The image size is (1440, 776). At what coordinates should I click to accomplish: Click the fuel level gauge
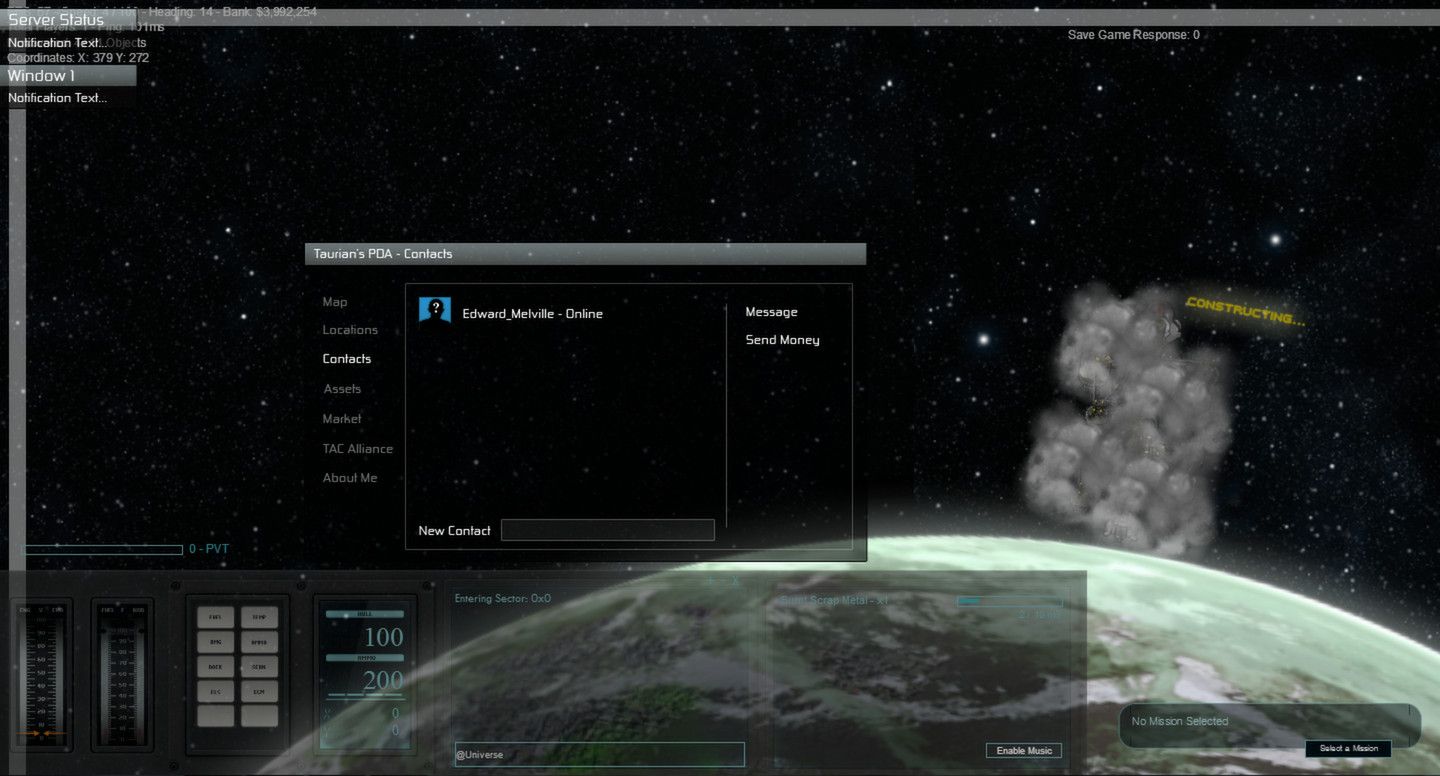point(124,675)
